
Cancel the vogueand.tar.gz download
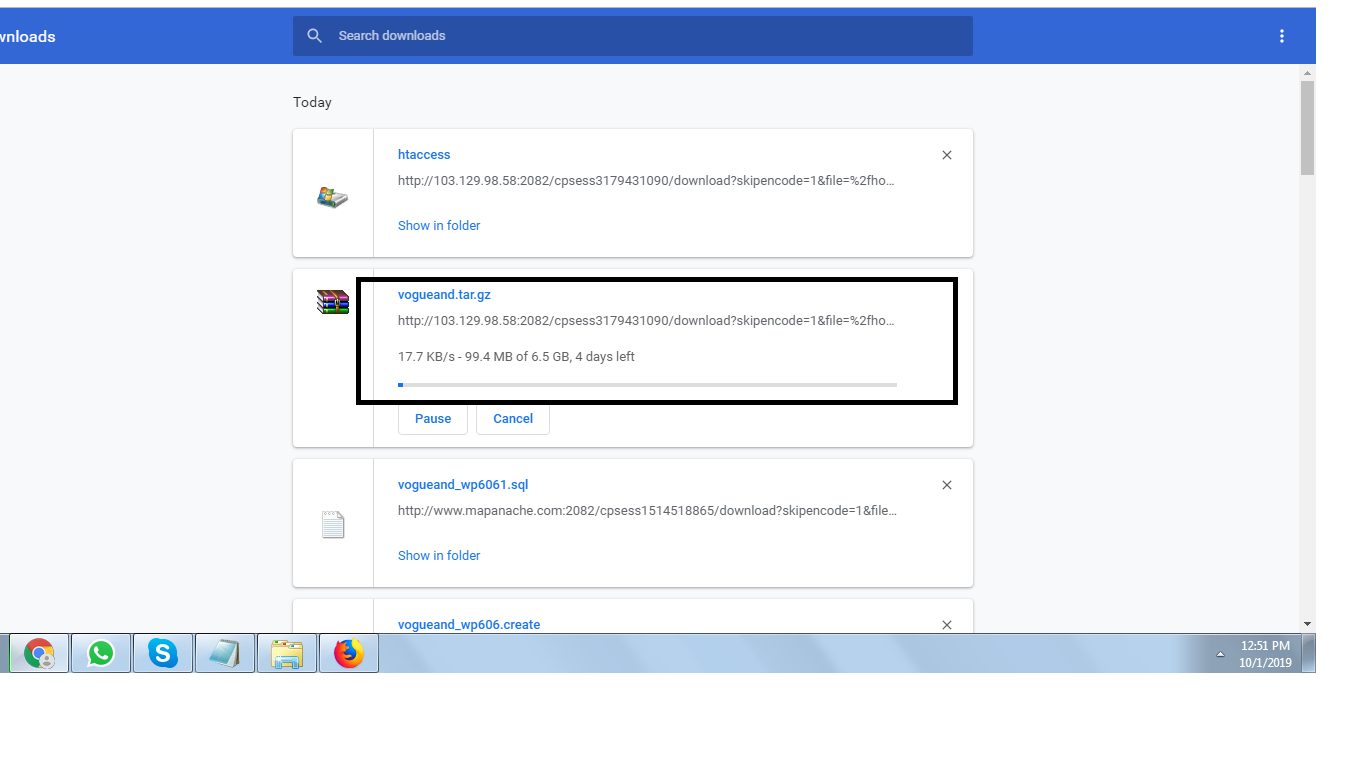513,419
